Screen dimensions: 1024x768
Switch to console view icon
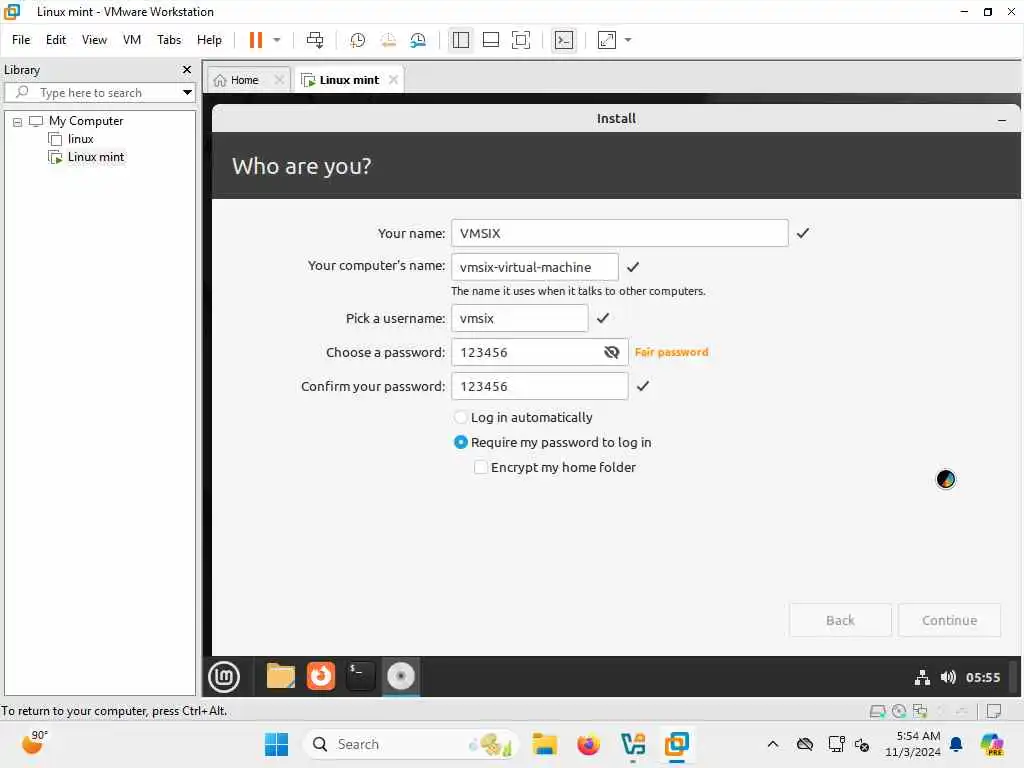[x=564, y=40]
